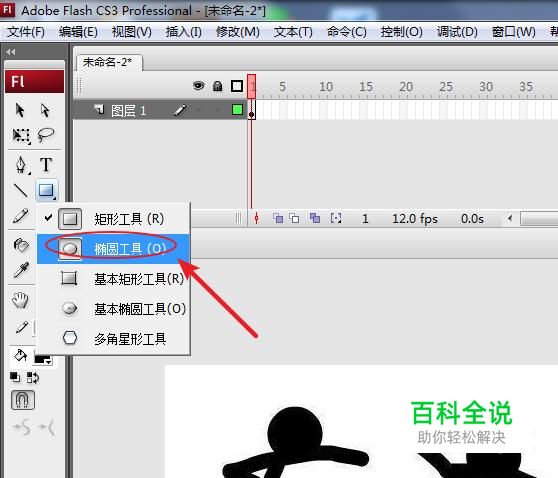
Task: Choose 椭圆工具 (O) from flyout
Action: coord(114,249)
